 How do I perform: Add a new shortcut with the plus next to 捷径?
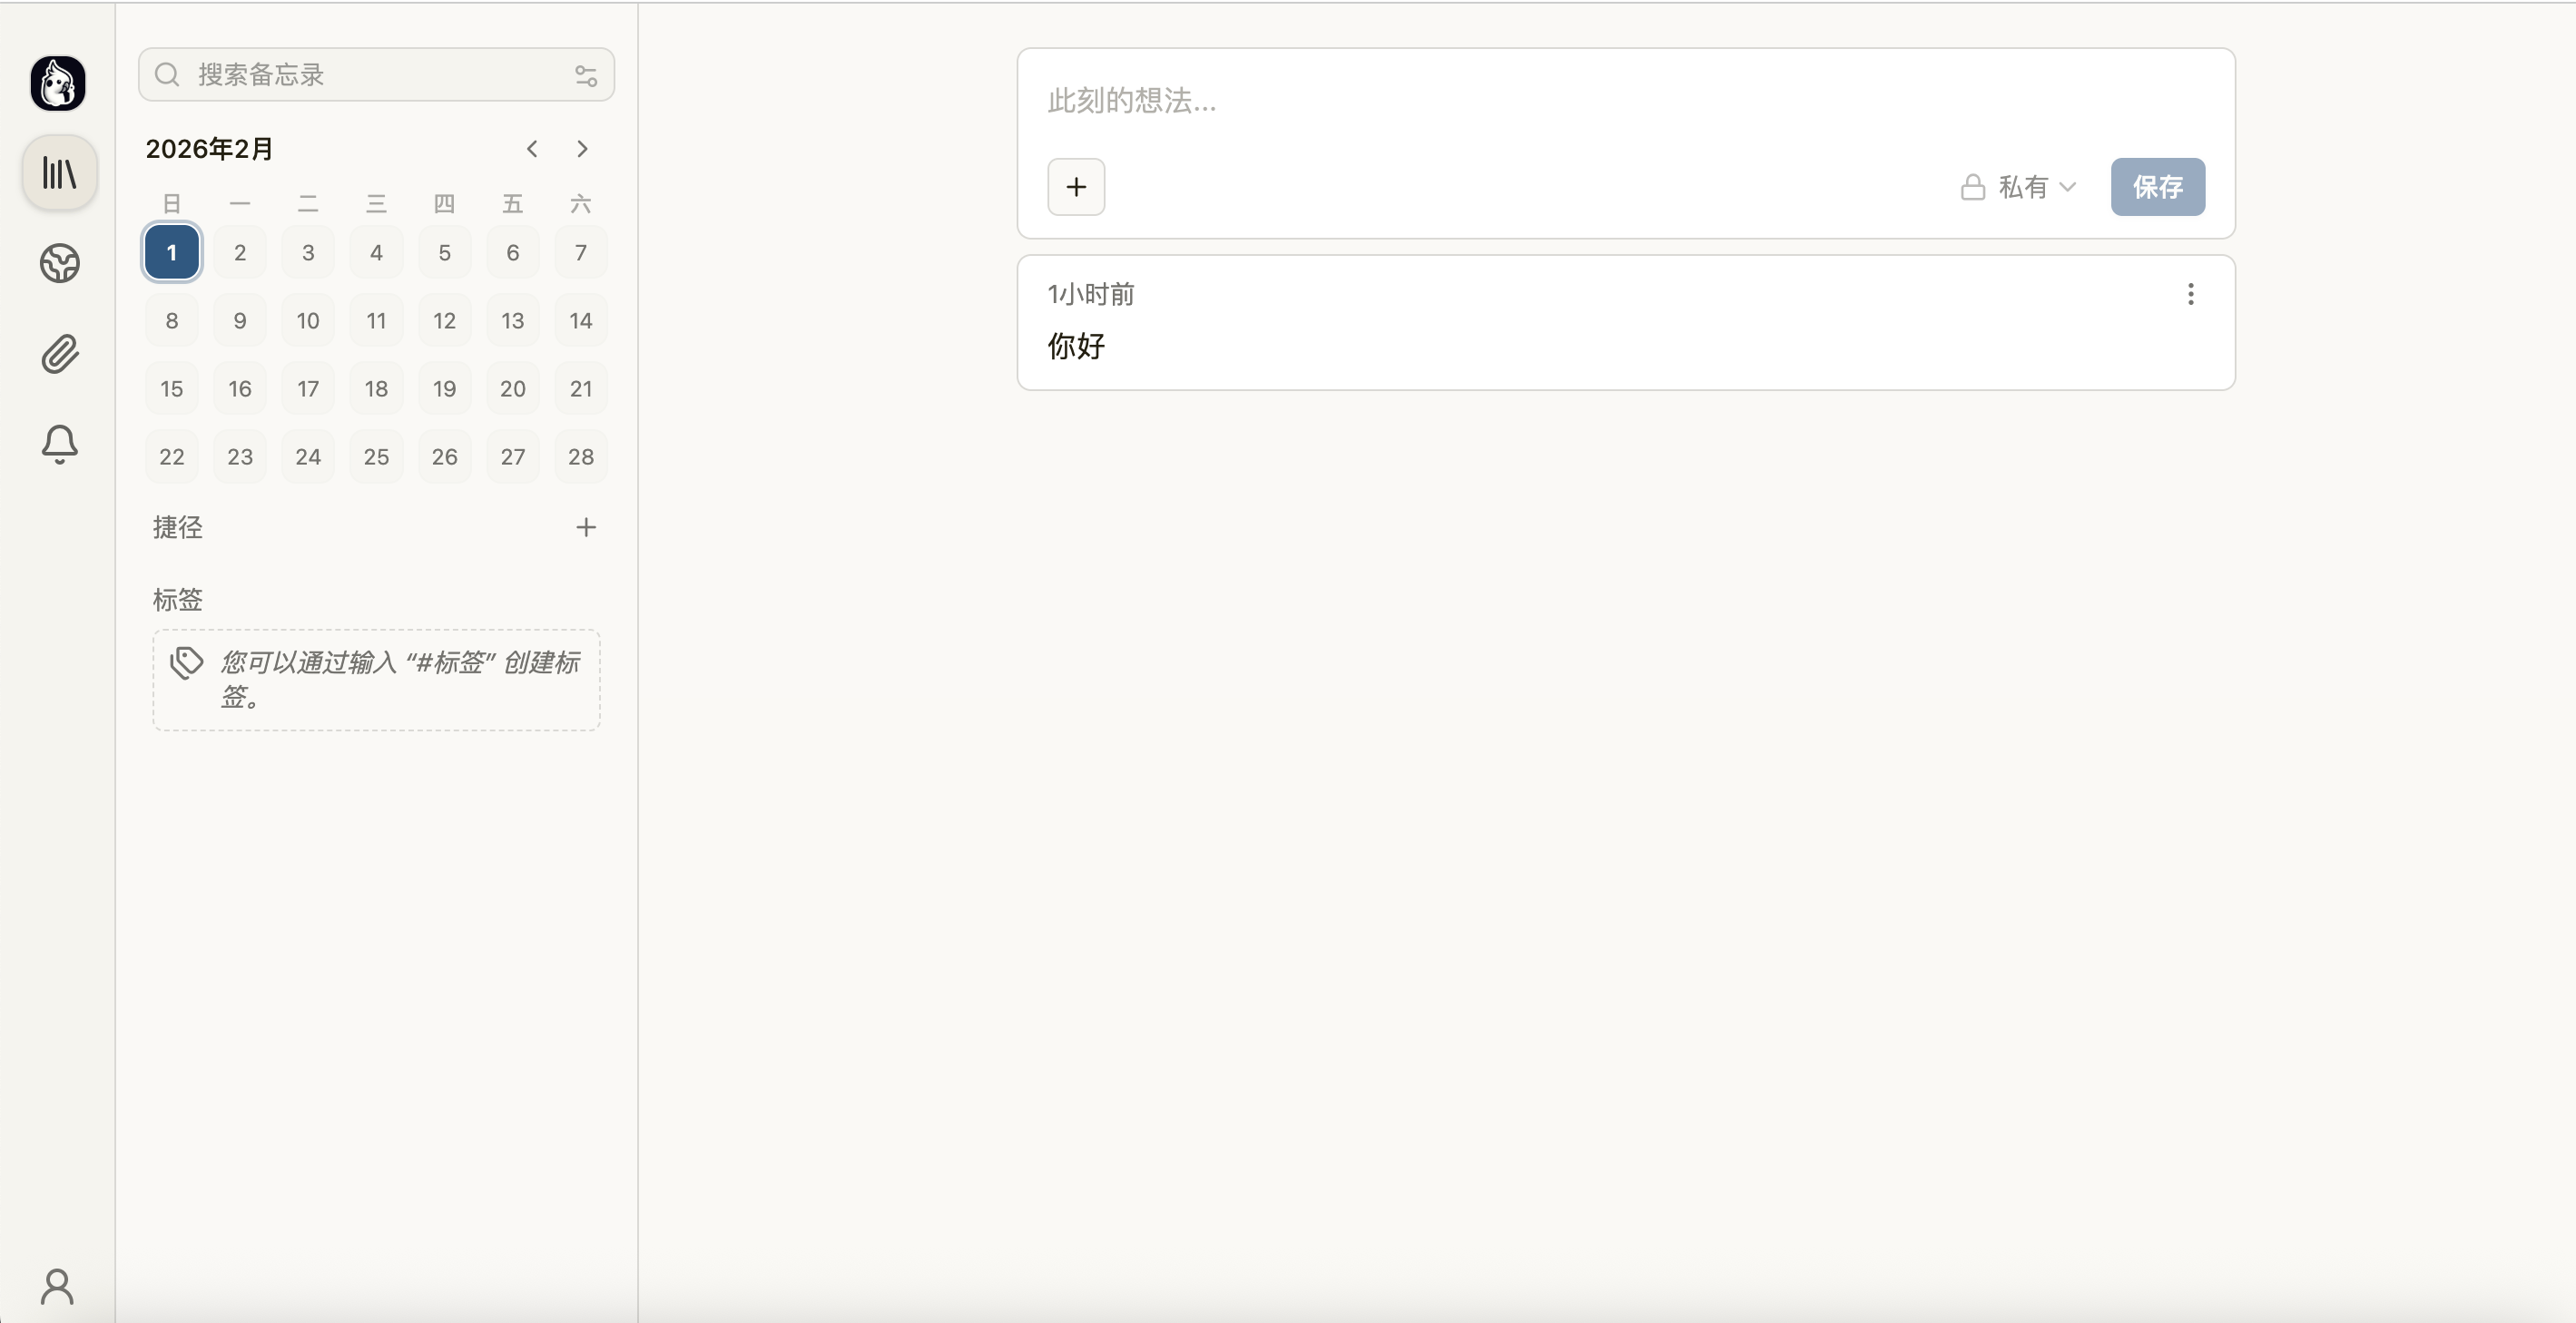click(x=586, y=527)
